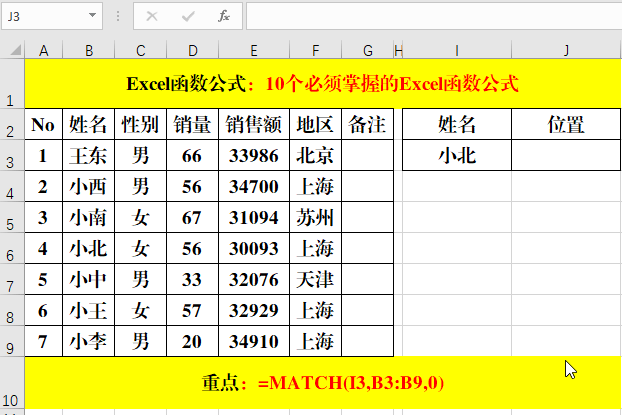622x415 pixels.
Task: Click the Cancel (X) formula bar icon
Action: (x=152, y=16)
